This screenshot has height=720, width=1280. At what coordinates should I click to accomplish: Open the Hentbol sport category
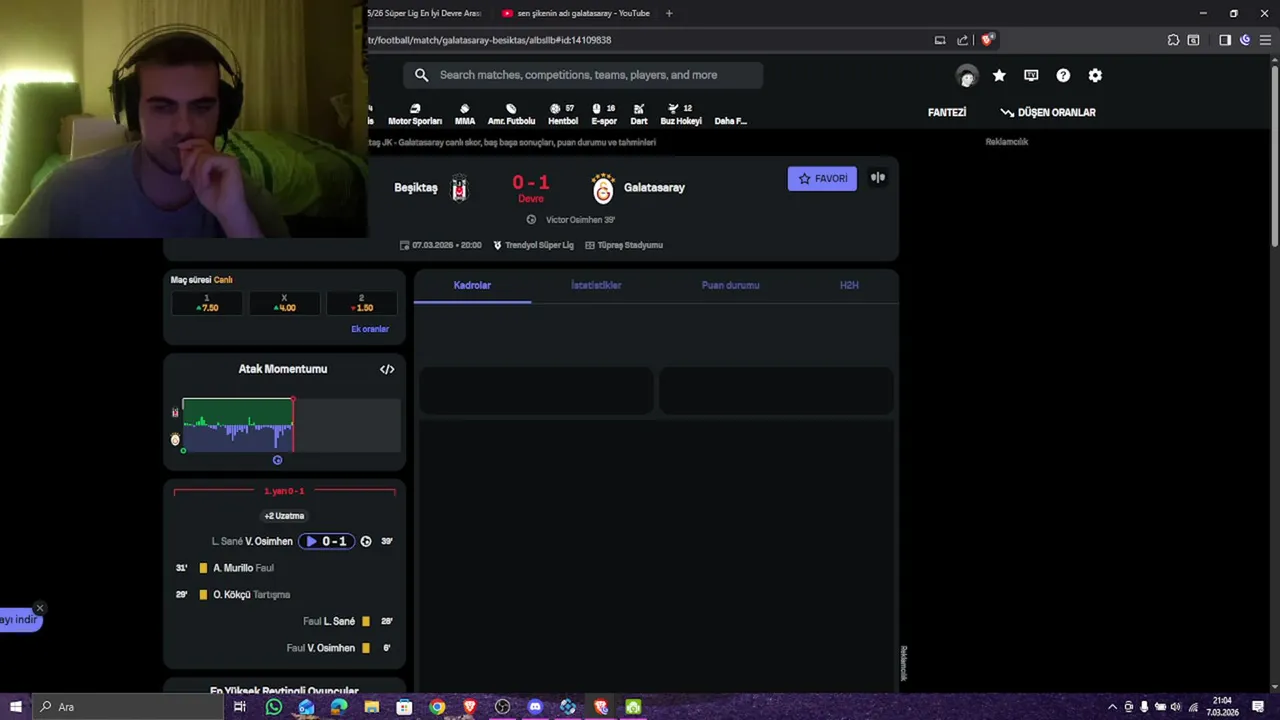563,114
